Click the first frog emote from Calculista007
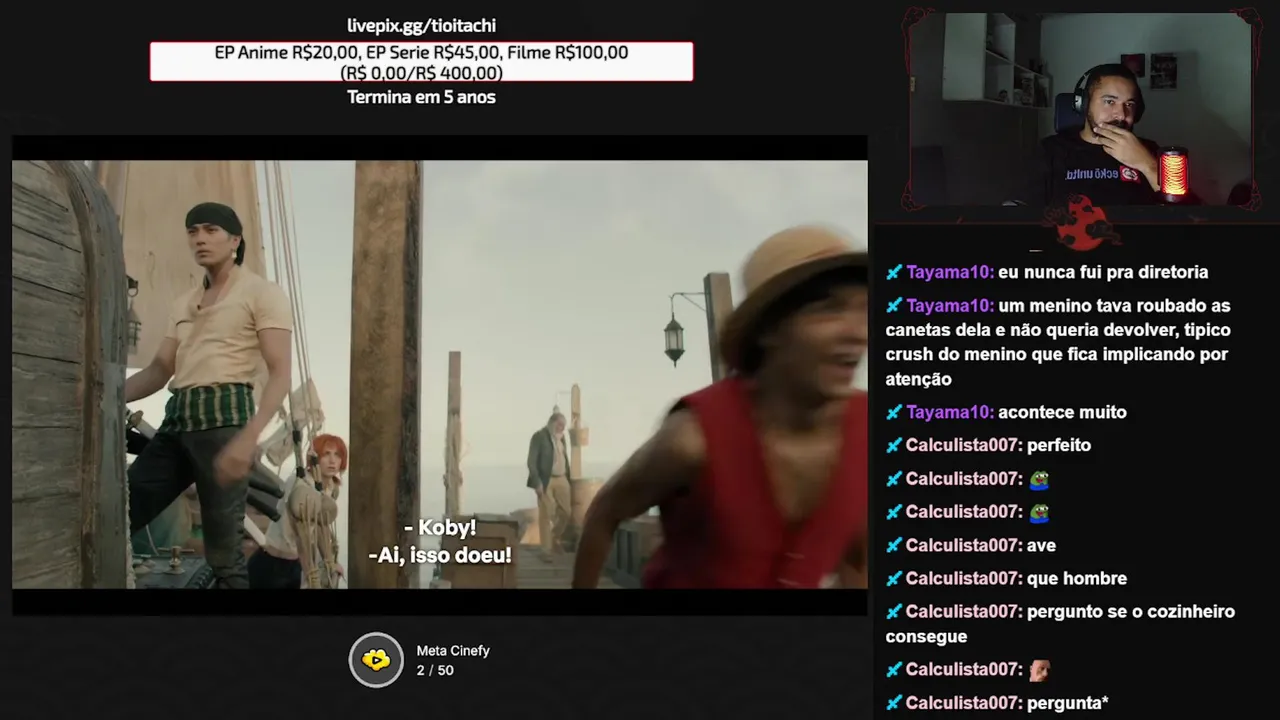 tap(1039, 479)
